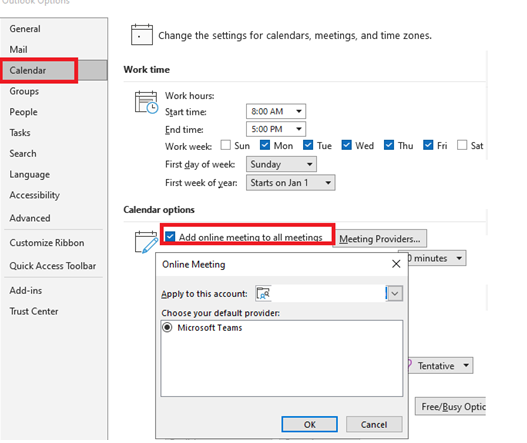Viewport: 527px width, 443px height.
Task: Open the Add-ins category
Action: [x=26, y=290]
